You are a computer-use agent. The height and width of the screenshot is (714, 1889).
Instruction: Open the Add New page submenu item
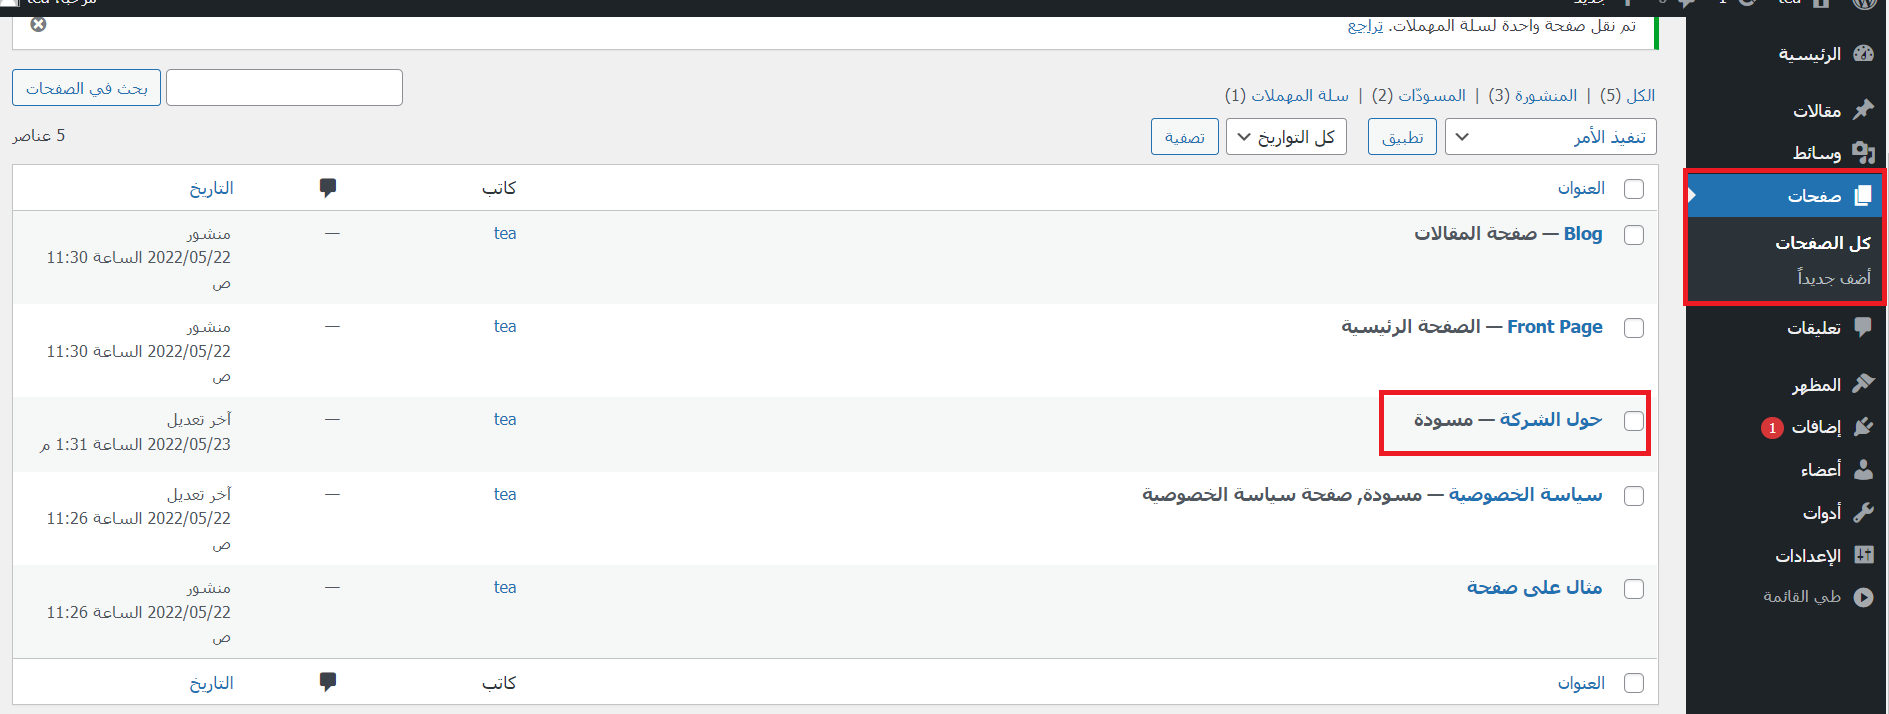coord(1833,278)
